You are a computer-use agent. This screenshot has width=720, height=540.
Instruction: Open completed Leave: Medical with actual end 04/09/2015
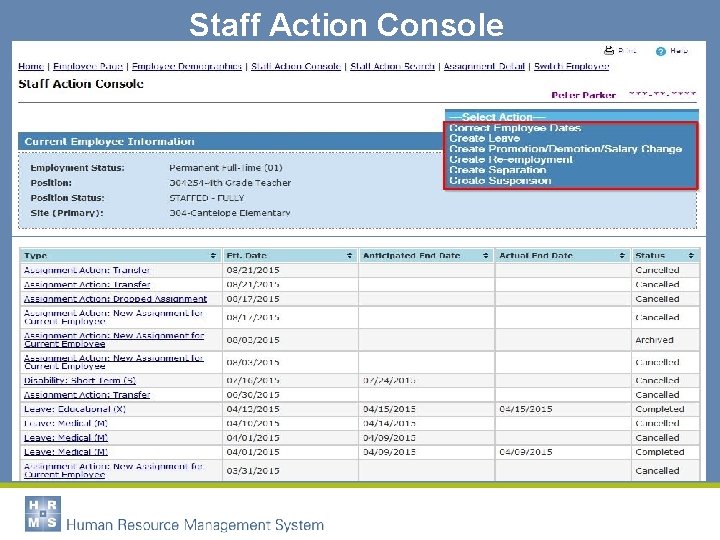[66, 452]
